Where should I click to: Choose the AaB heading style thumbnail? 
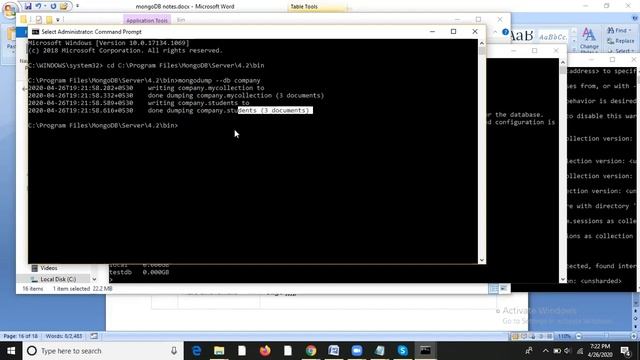click(521, 36)
